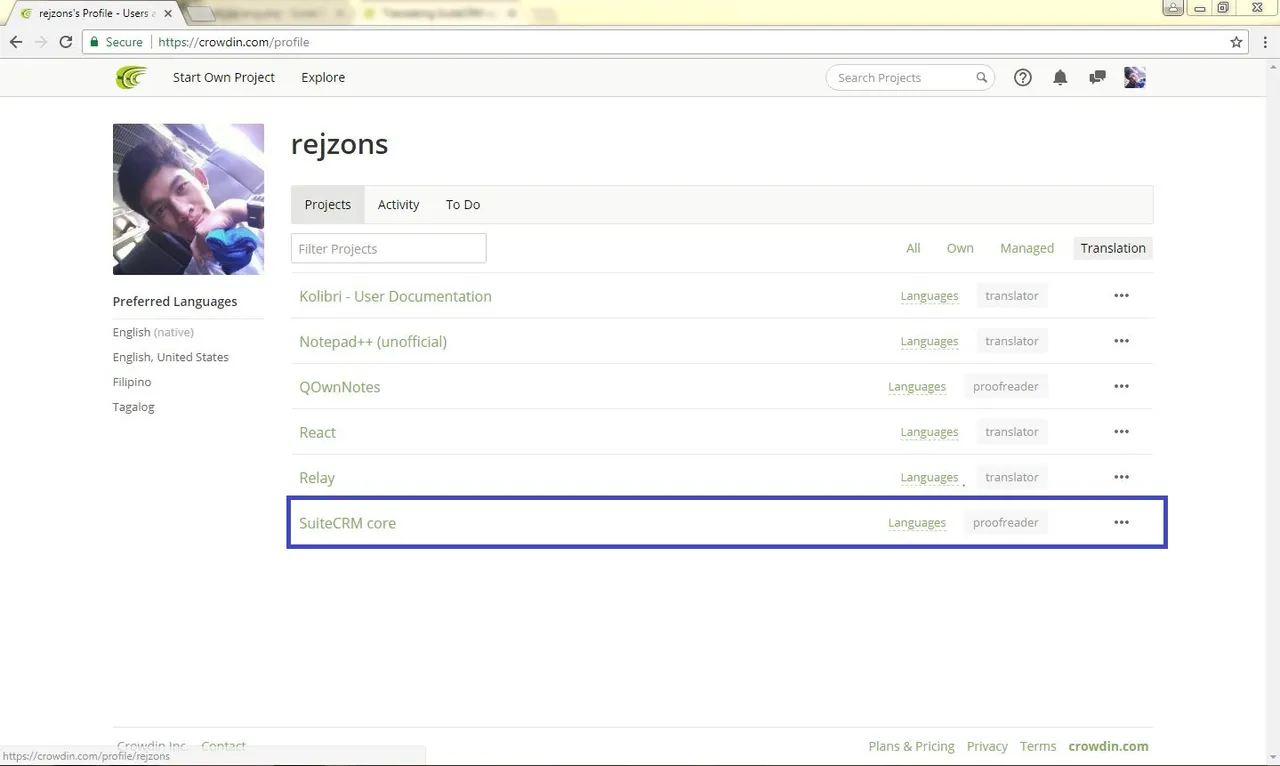Filter projects by Own
Viewport: 1280px width, 766px height.
(960, 248)
